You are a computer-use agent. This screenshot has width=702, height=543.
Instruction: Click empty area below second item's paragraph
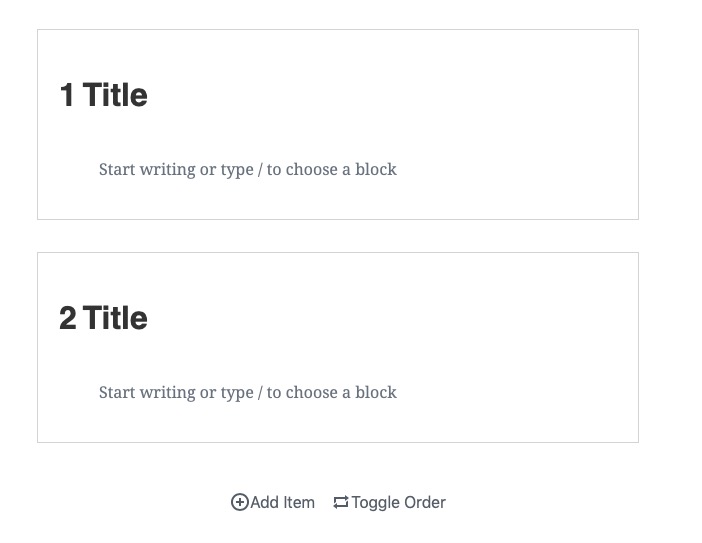[x=338, y=423]
